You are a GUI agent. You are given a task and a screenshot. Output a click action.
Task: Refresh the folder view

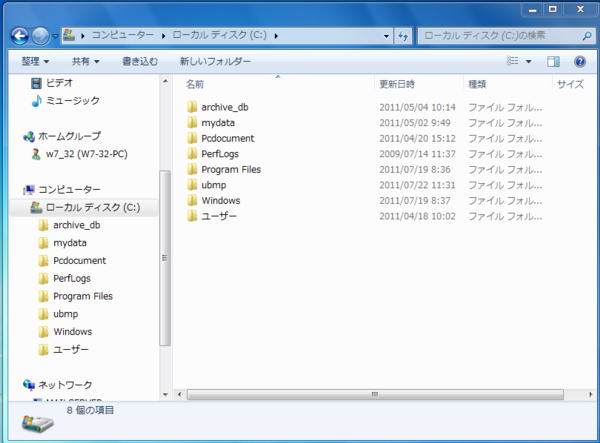(403, 36)
